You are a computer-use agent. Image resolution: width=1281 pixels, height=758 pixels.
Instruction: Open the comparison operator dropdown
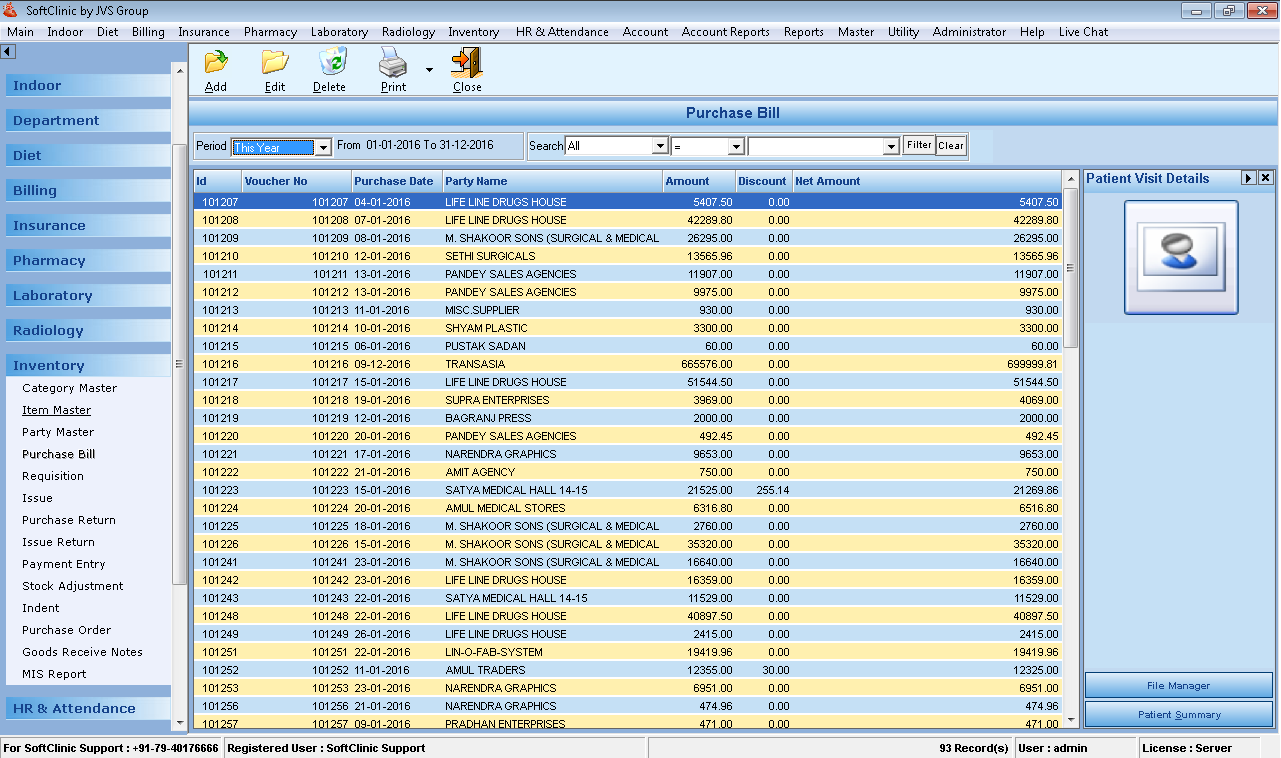[736, 145]
